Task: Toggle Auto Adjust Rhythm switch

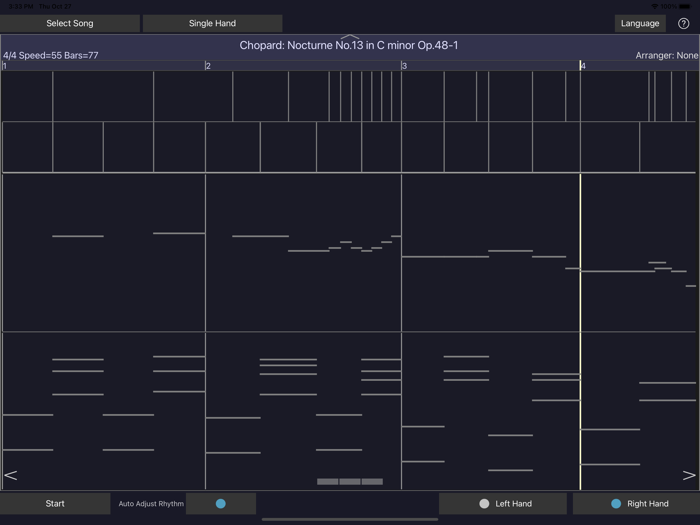Action: [x=221, y=504]
